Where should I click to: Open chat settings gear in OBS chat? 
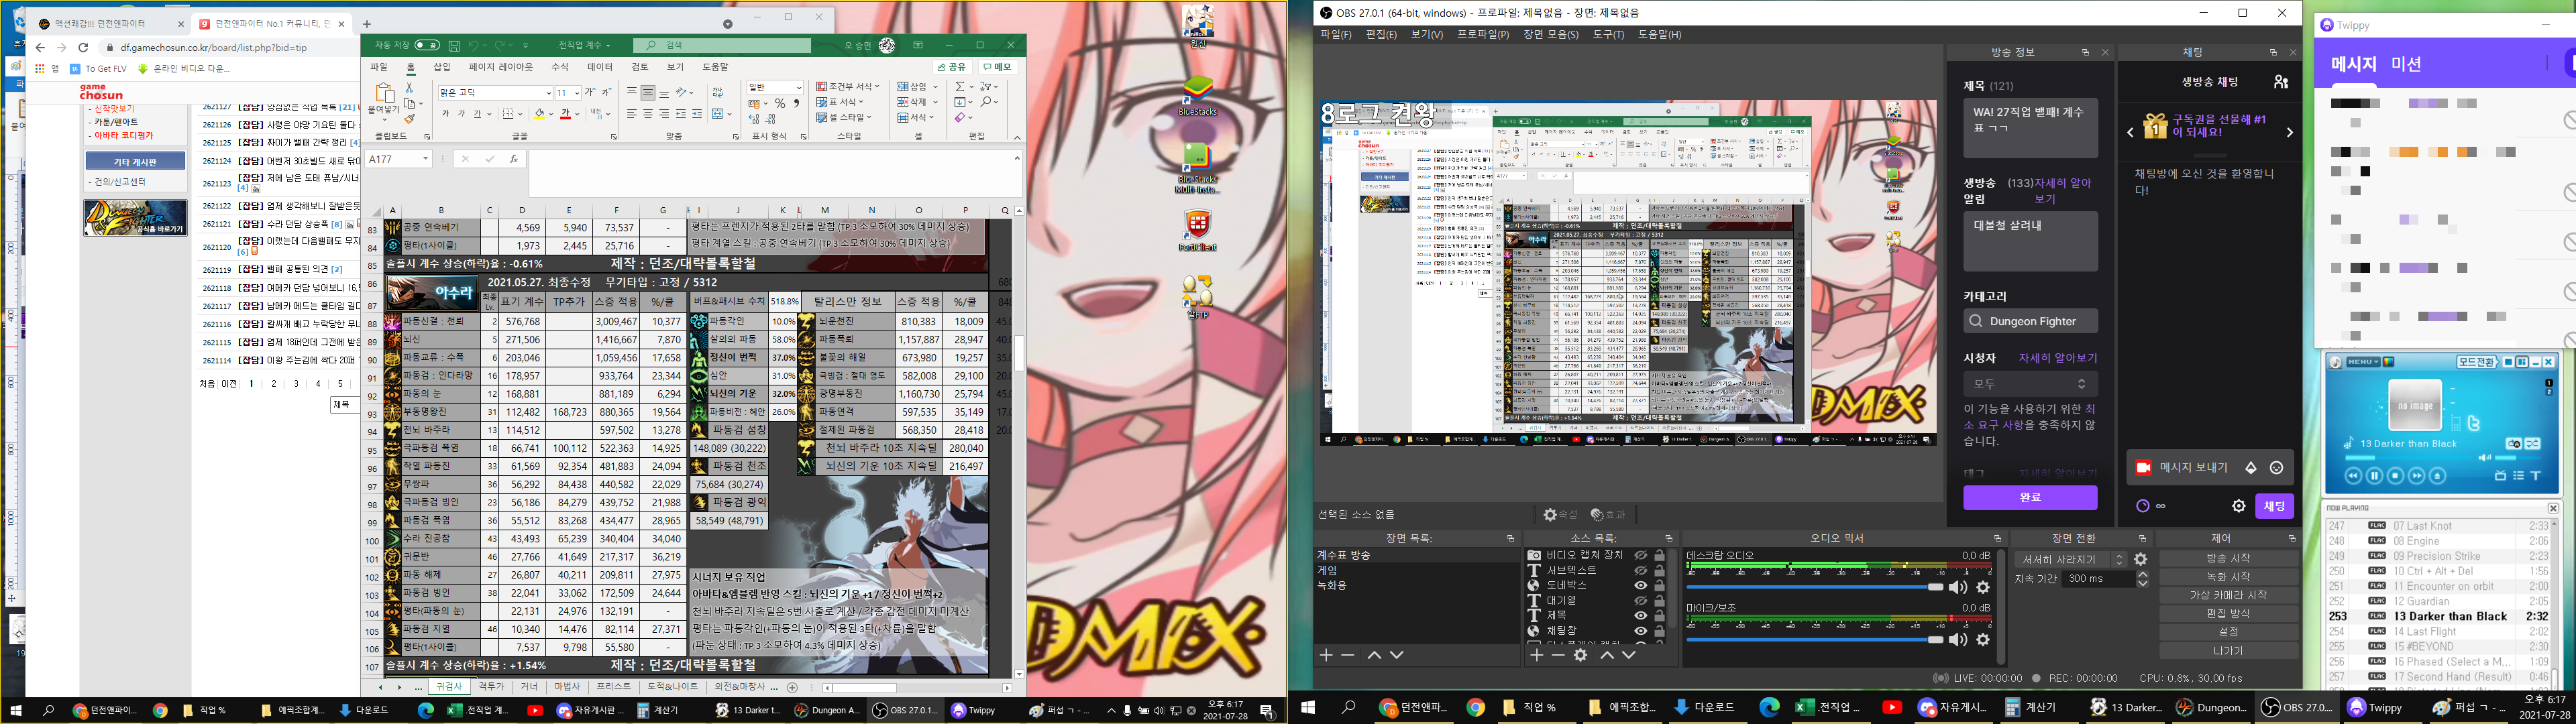point(2239,506)
